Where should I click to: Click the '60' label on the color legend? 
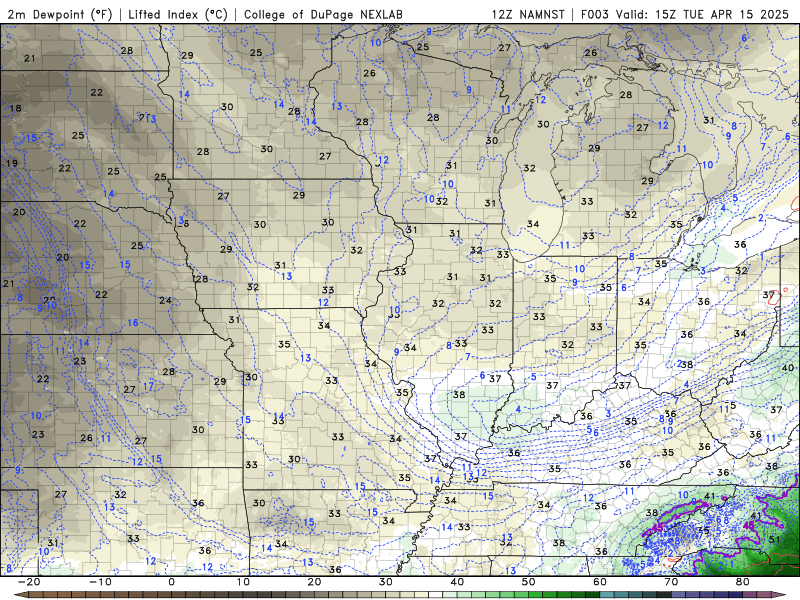[x=600, y=582]
